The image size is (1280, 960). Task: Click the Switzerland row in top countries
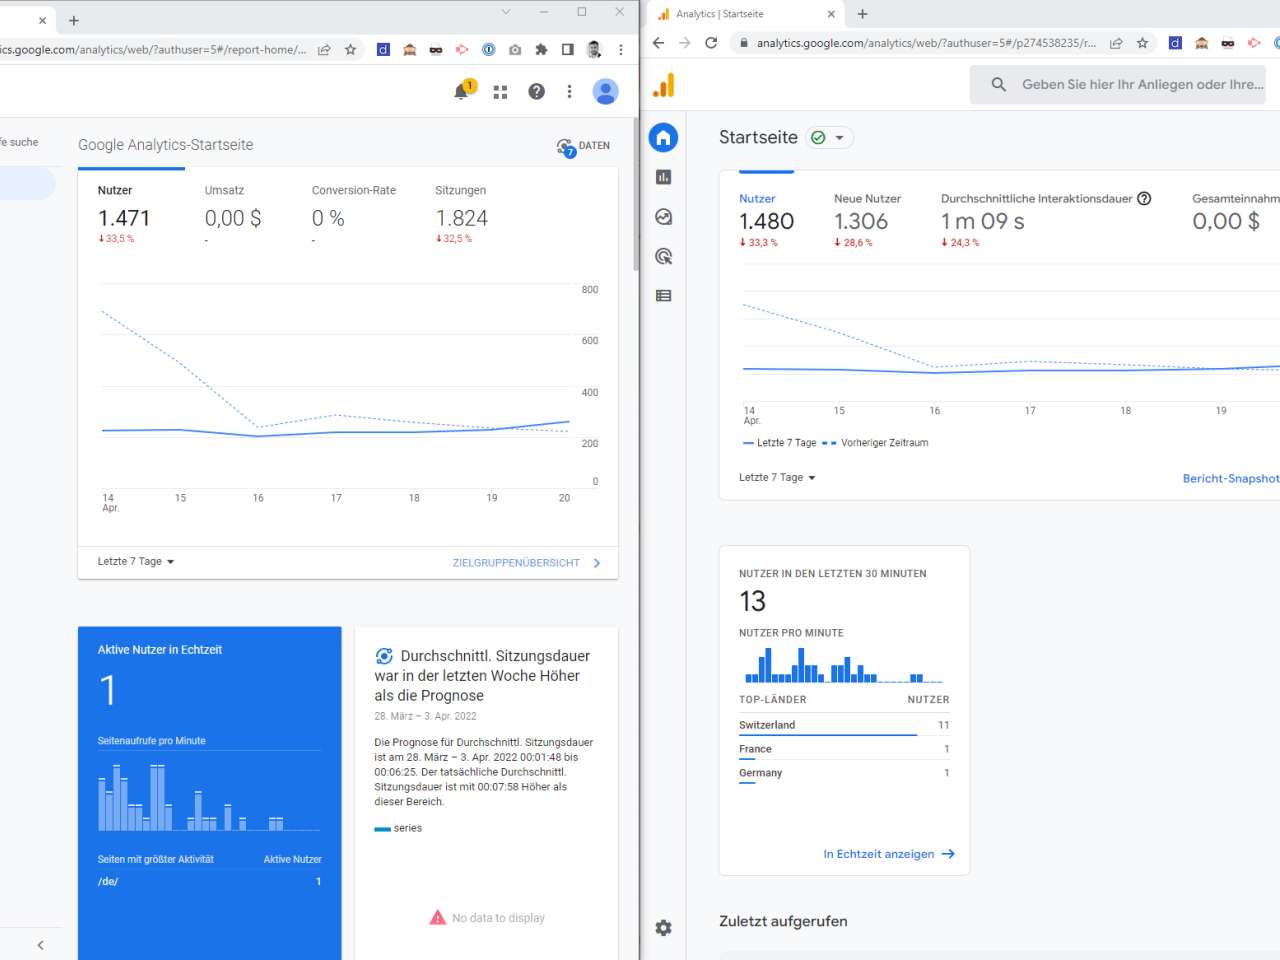point(844,726)
